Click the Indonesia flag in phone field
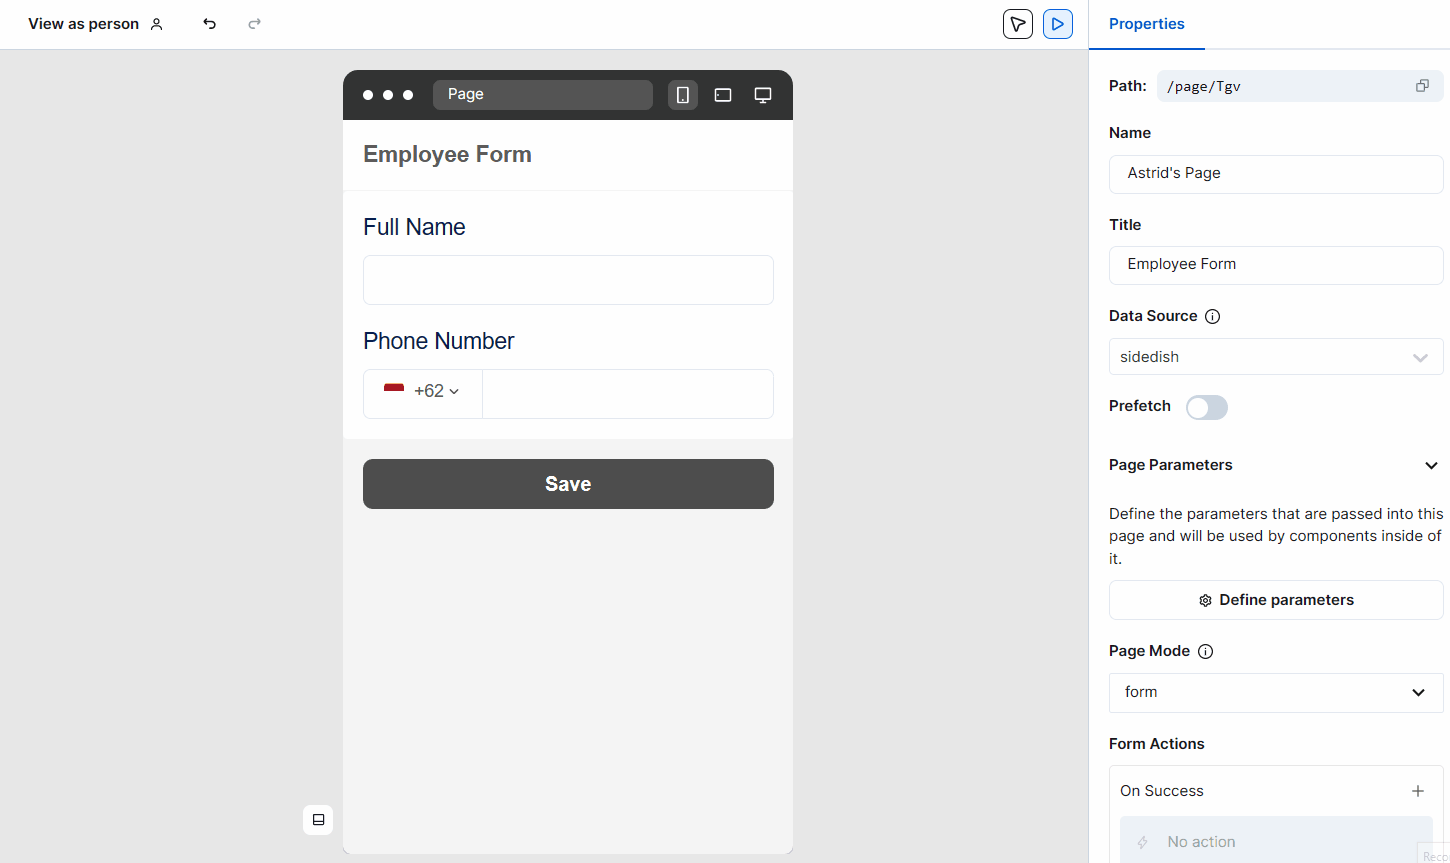This screenshot has width=1450, height=863. click(x=394, y=390)
